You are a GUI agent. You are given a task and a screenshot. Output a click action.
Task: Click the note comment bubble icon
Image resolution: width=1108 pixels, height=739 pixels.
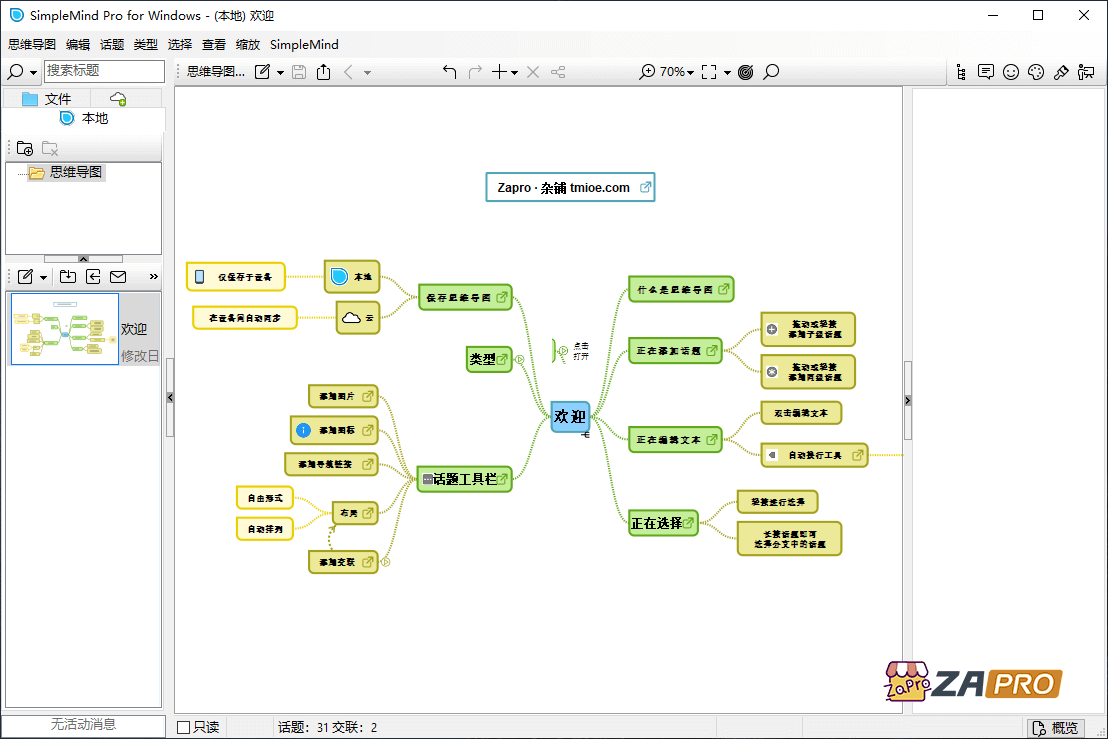pos(986,72)
